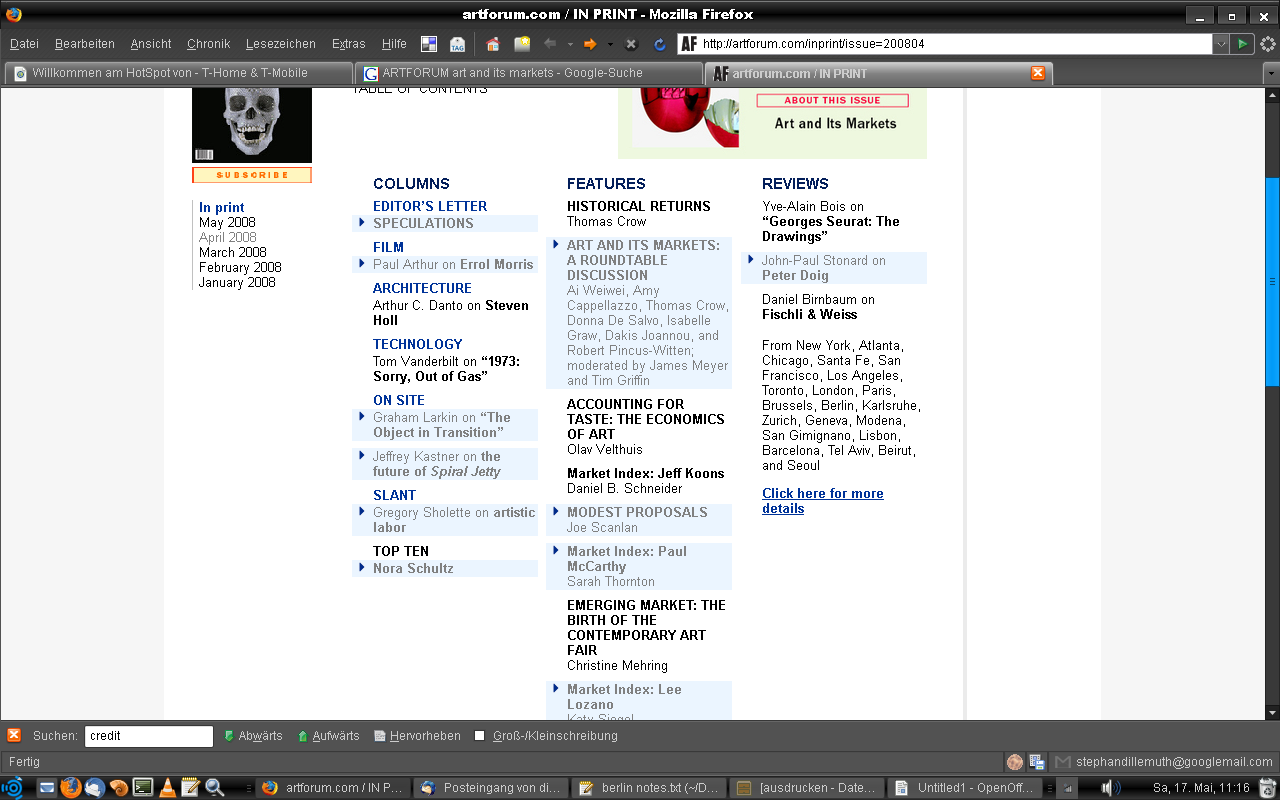Open the Nora Schultz Top Ten link

[413, 568]
